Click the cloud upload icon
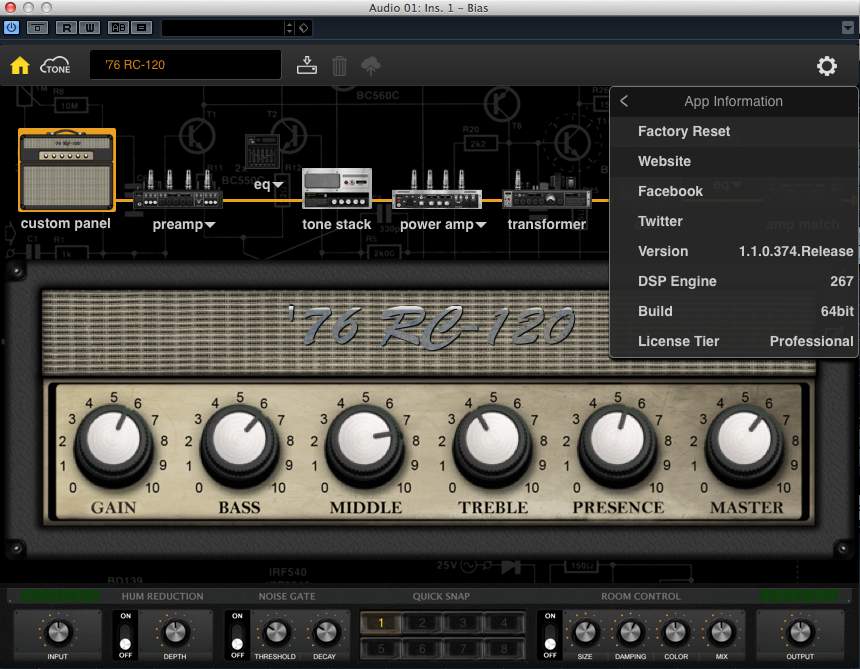The width and height of the screenshot is (860, 669). tap(371, 66)
